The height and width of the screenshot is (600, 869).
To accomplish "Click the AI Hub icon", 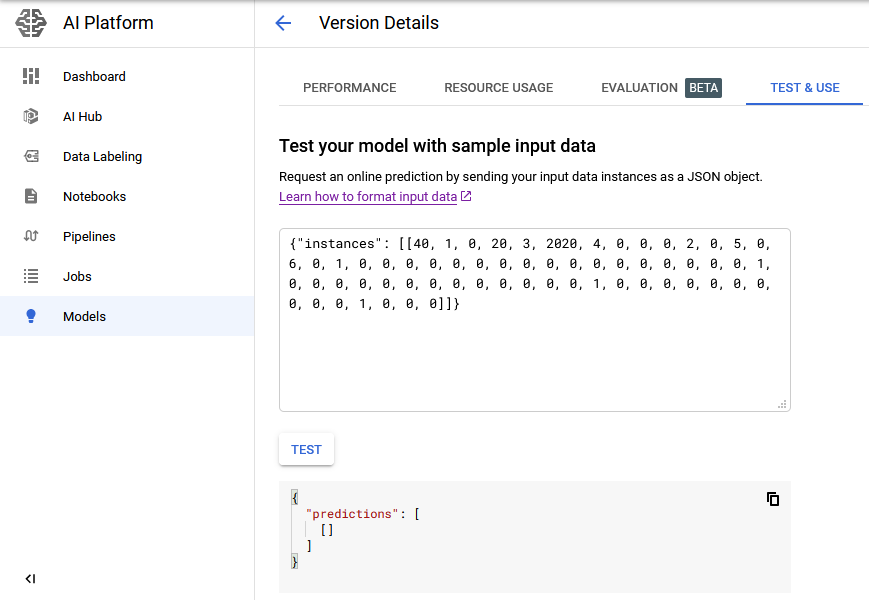I will tap(31, 116).
